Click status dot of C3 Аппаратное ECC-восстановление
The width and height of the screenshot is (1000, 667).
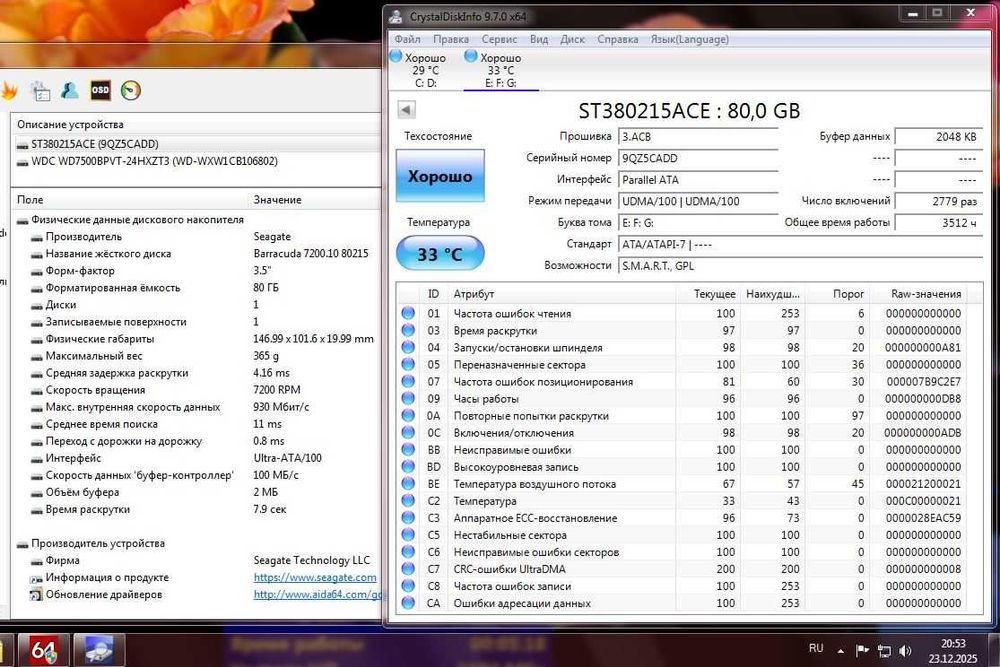coord(408,518)
